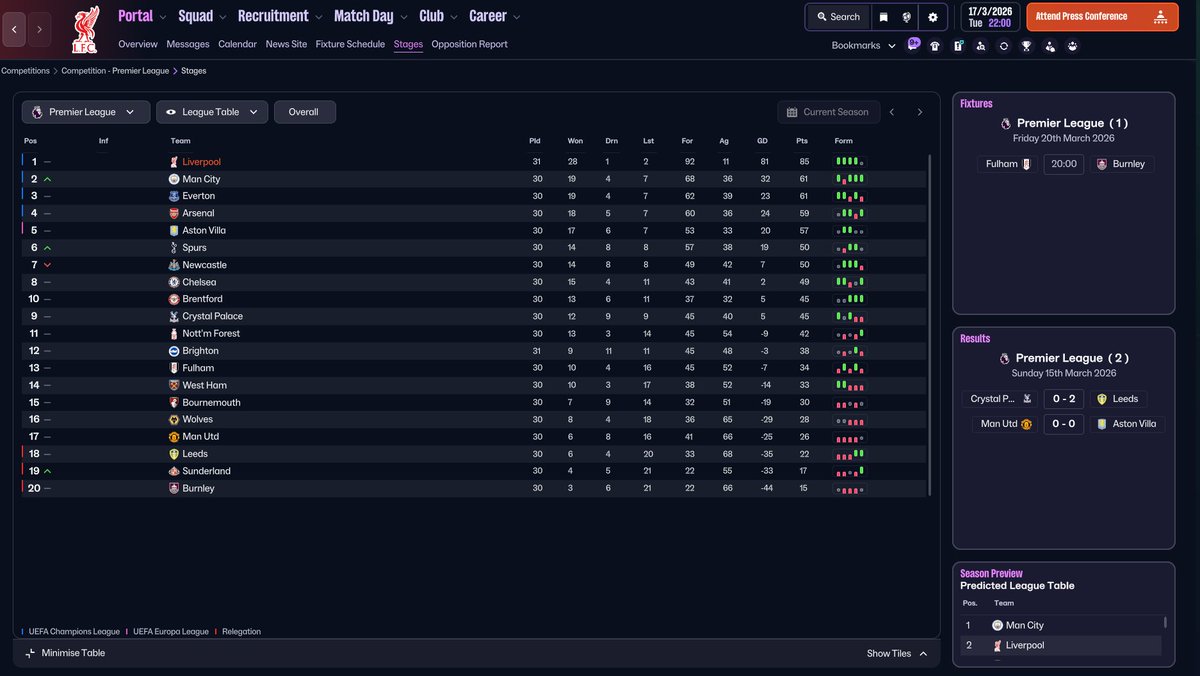Screen dimensions: 1200x676
Task: Click the 0 - 2 Crystal Palace result
Action: pos(1063,398)
